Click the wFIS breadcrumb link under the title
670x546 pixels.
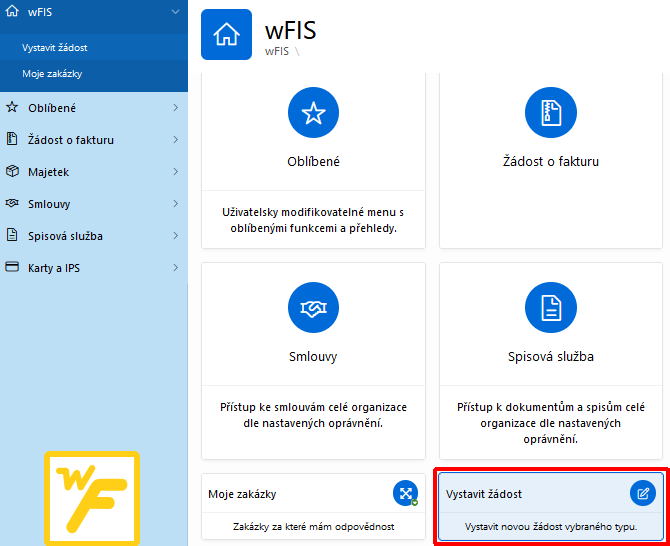click(x=277, y=51)
